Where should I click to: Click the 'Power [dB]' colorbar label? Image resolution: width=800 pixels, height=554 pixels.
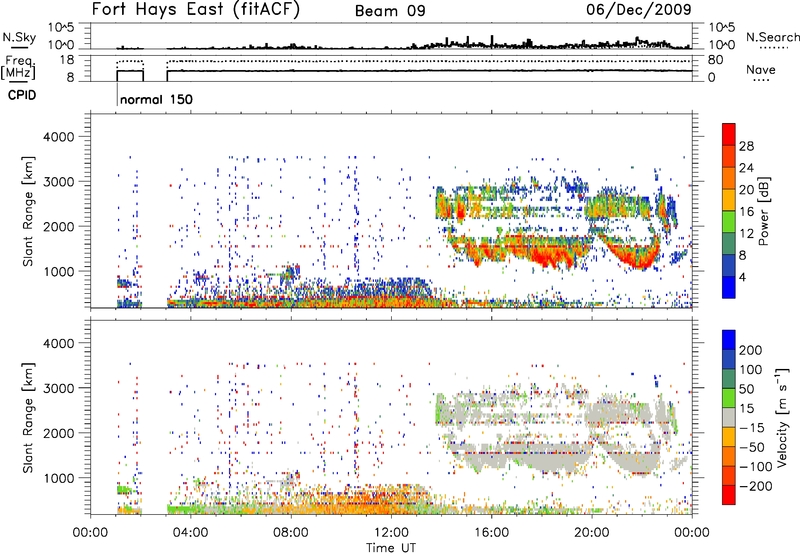764,211
